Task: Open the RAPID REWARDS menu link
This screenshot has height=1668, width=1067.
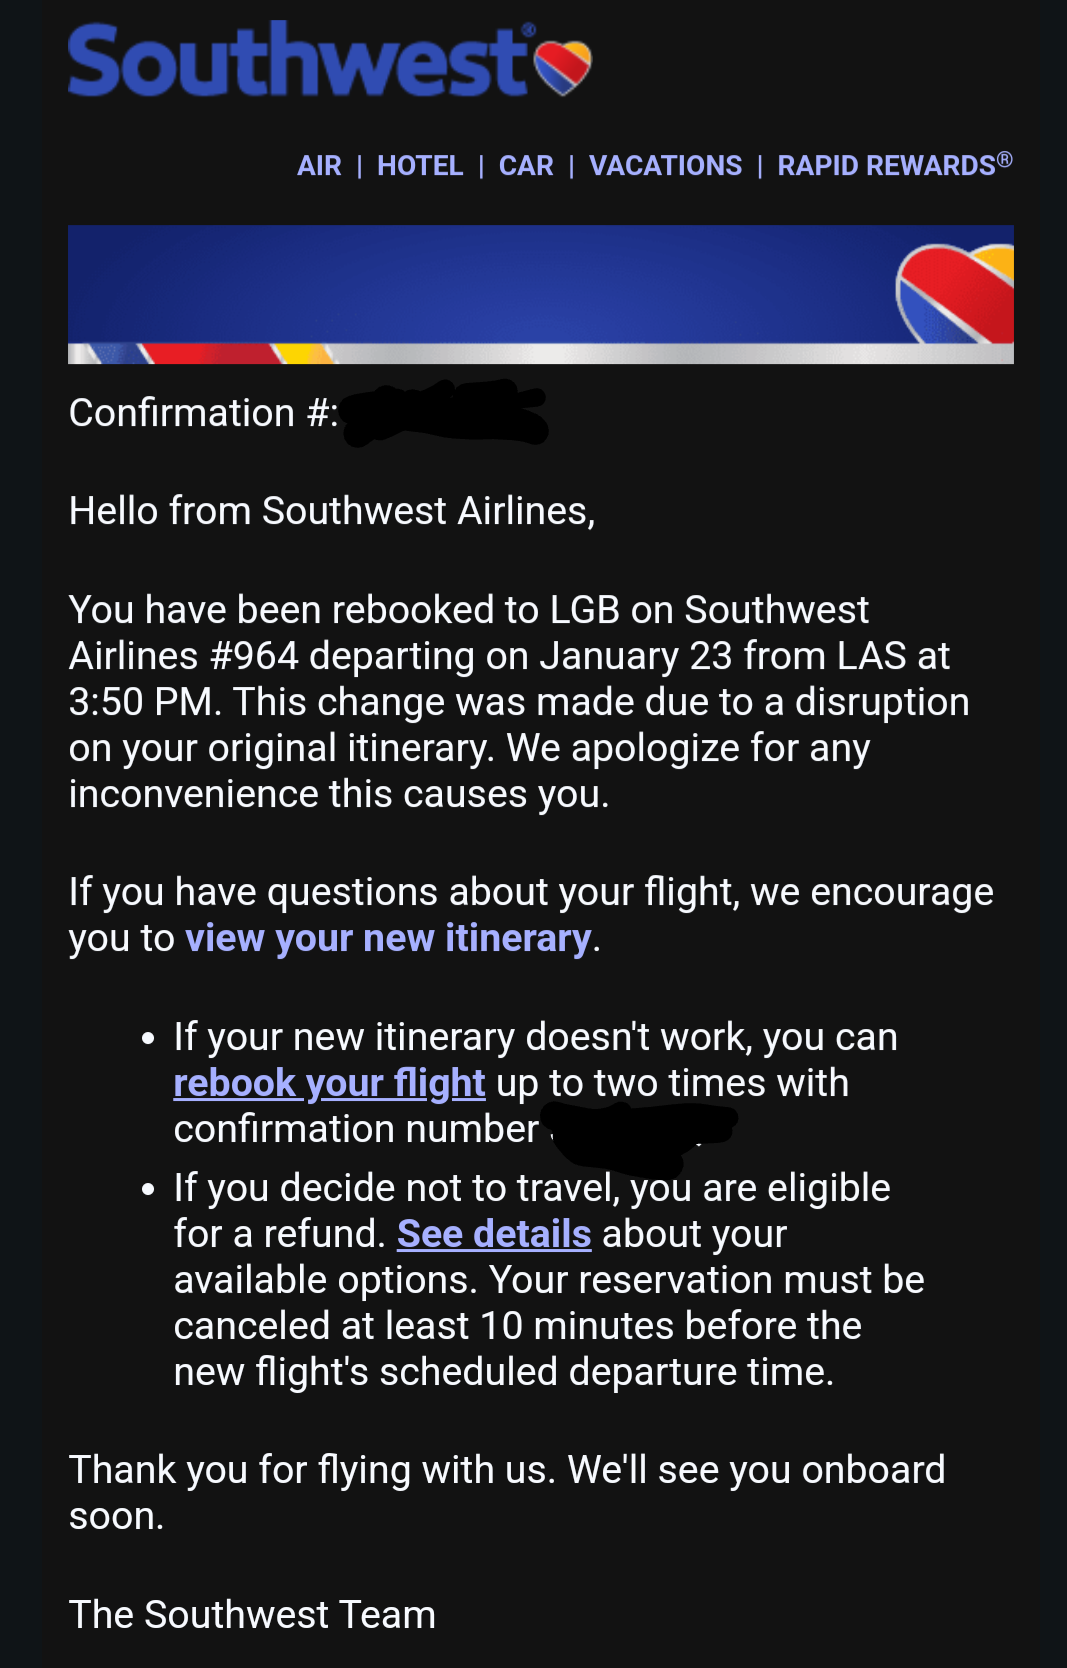Action: (x=895, y=165)
